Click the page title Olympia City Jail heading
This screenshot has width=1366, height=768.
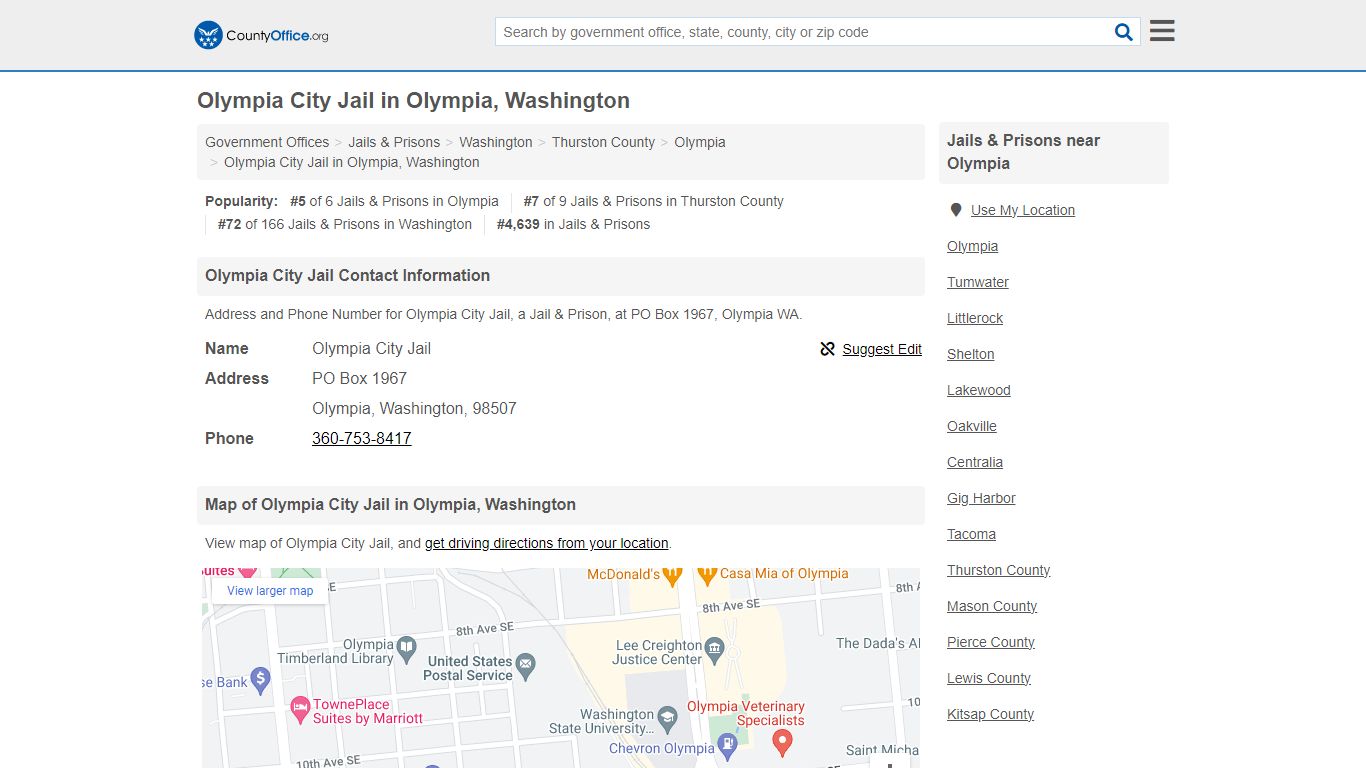tap(413, 101)
